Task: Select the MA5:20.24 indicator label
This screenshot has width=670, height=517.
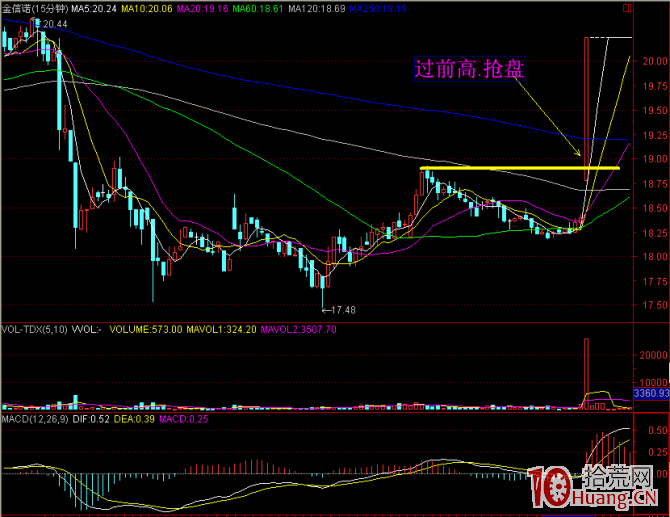Action: click(x=94, y=9)
